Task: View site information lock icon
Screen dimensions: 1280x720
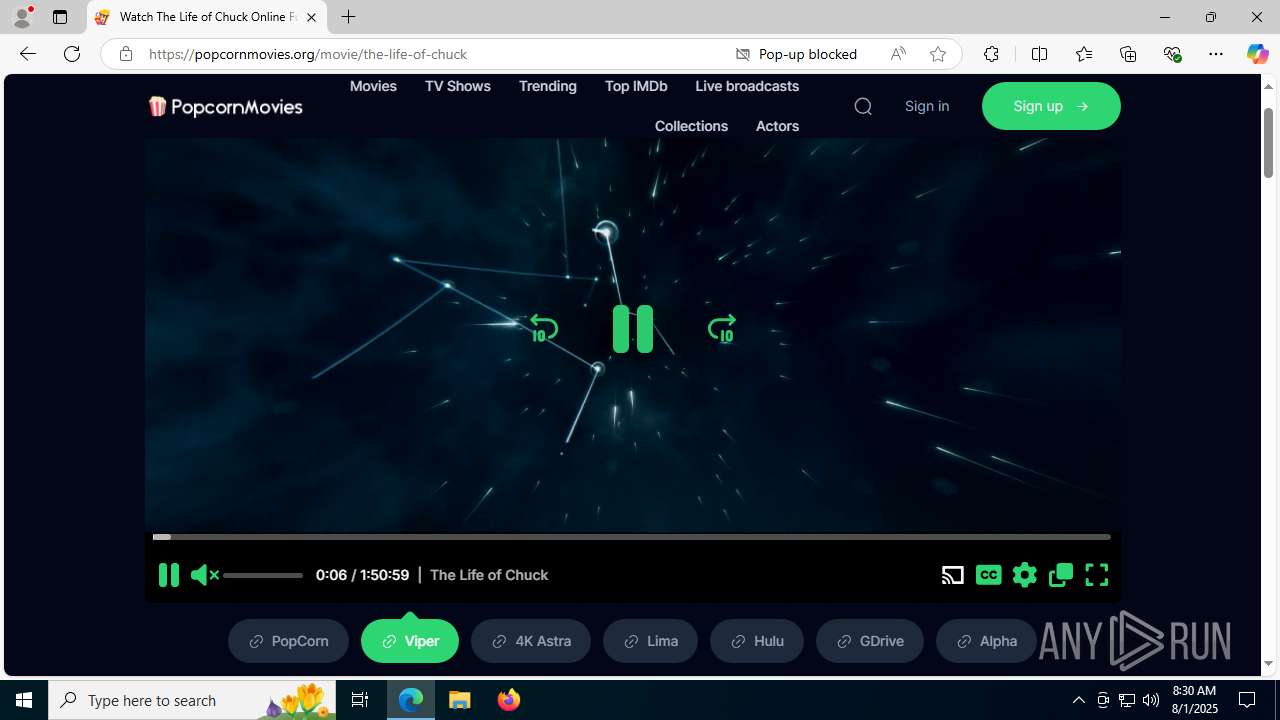Action: tap(125, 54)
